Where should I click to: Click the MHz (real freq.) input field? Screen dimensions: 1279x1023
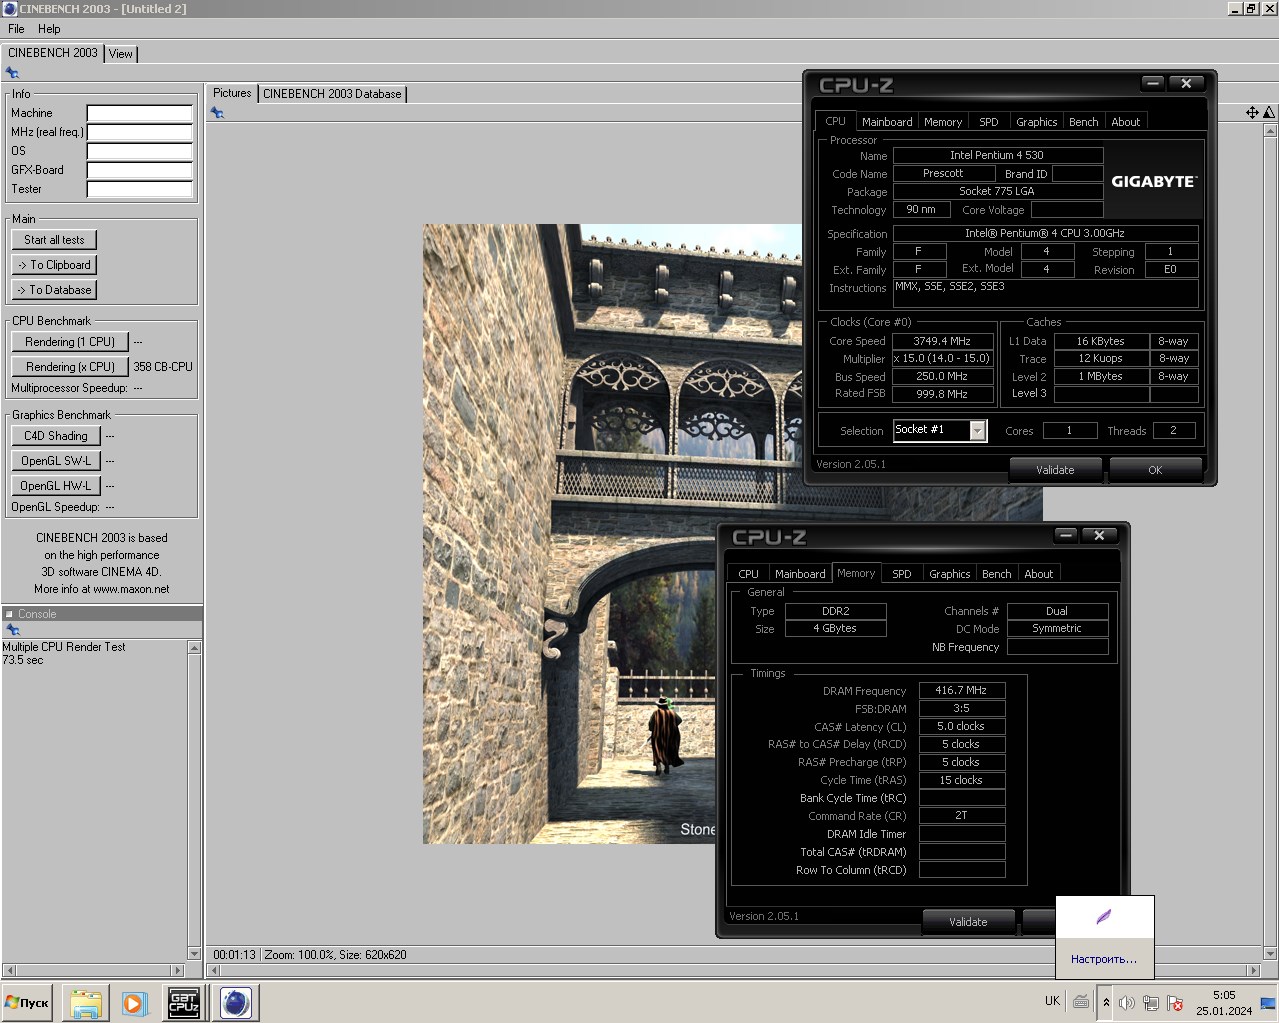pos(139,132)
